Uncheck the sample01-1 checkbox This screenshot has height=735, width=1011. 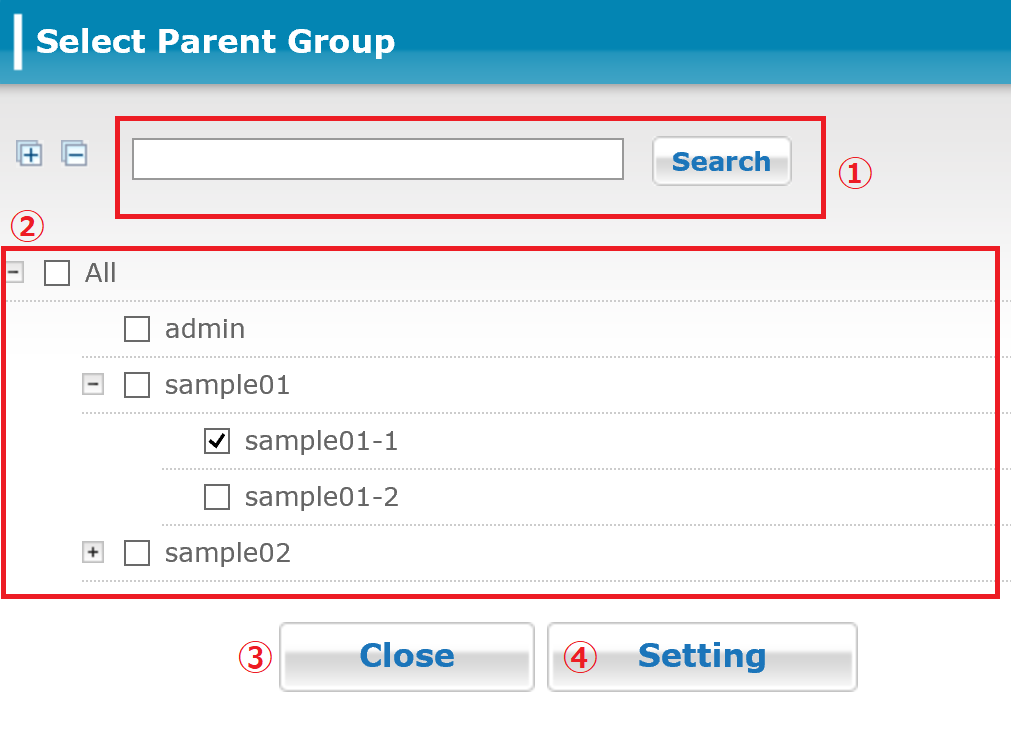click(217, 441)
